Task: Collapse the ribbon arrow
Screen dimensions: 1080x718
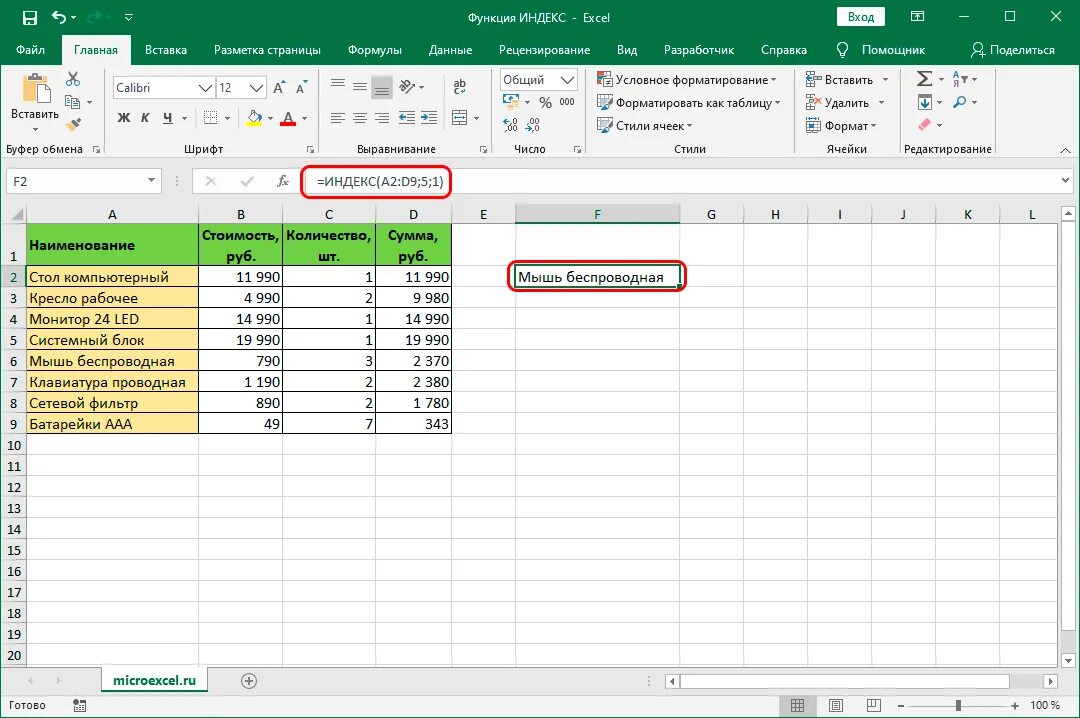Action: (x=1065, y=150)
